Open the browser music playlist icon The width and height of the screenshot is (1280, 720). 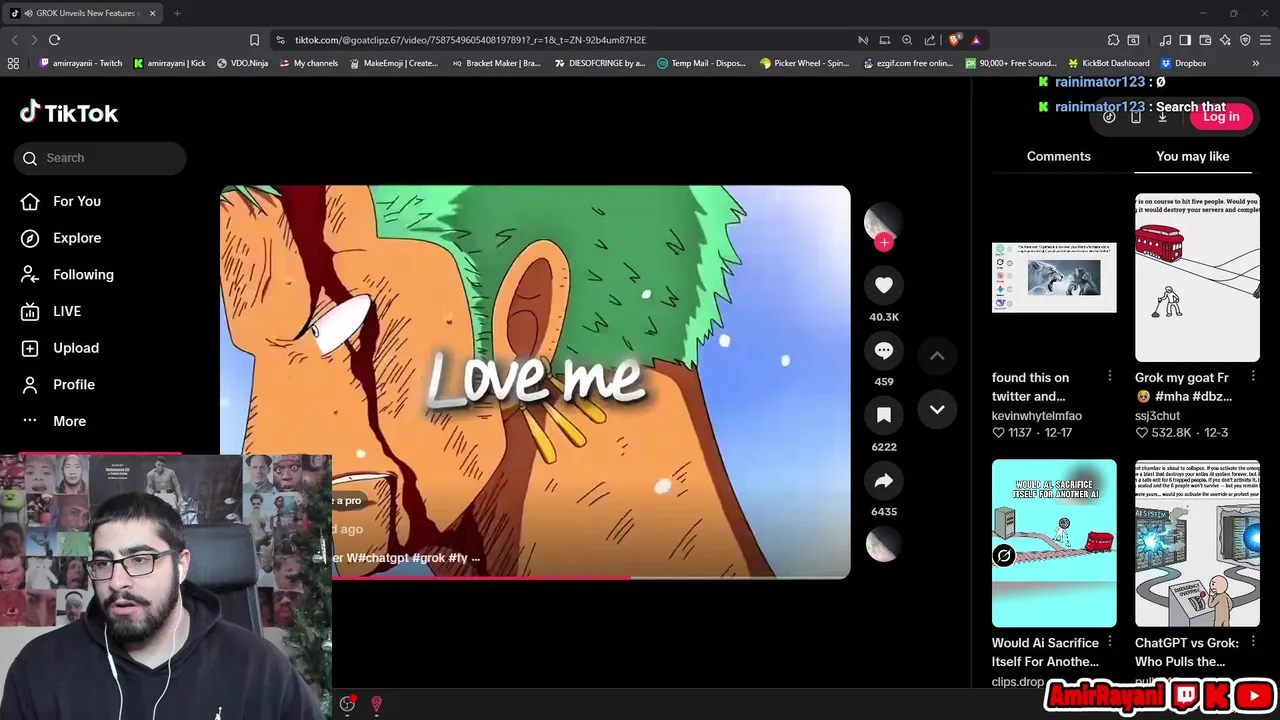1165,40
